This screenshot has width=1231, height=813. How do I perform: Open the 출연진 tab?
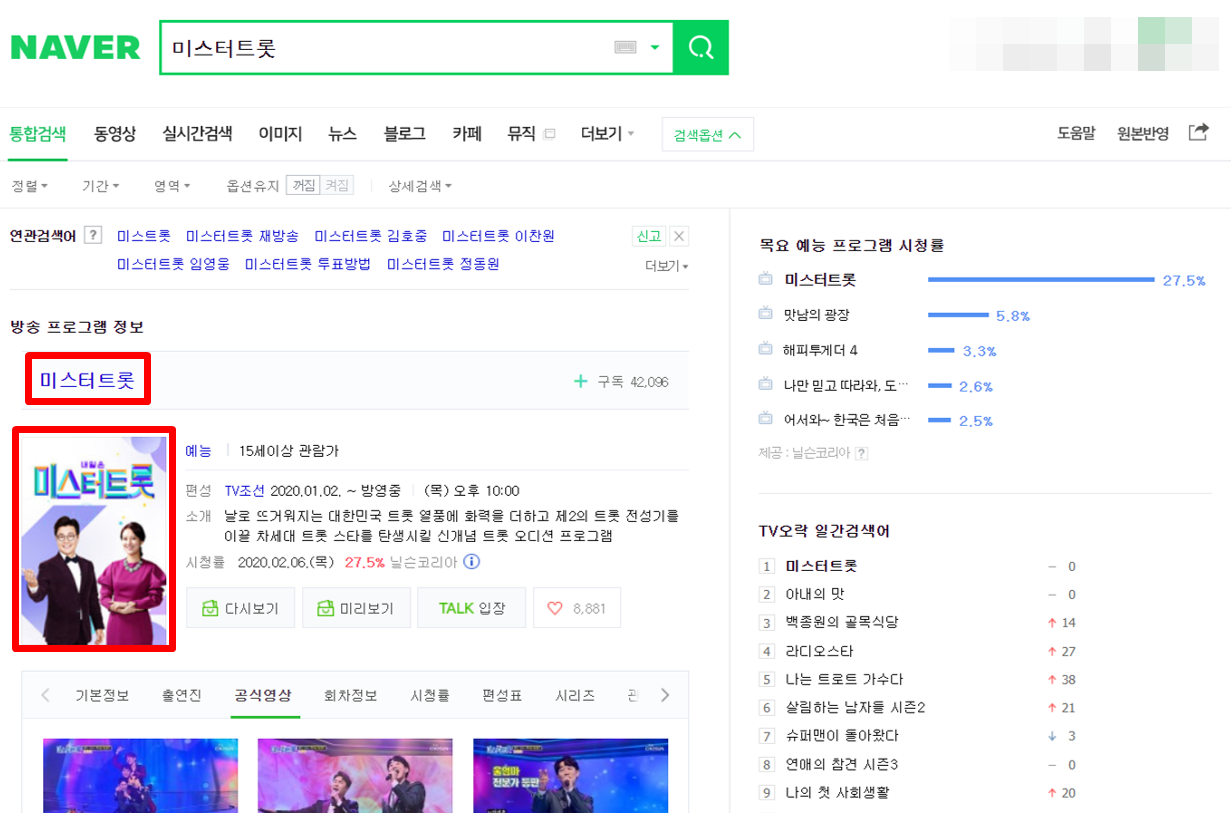[181, 696]
